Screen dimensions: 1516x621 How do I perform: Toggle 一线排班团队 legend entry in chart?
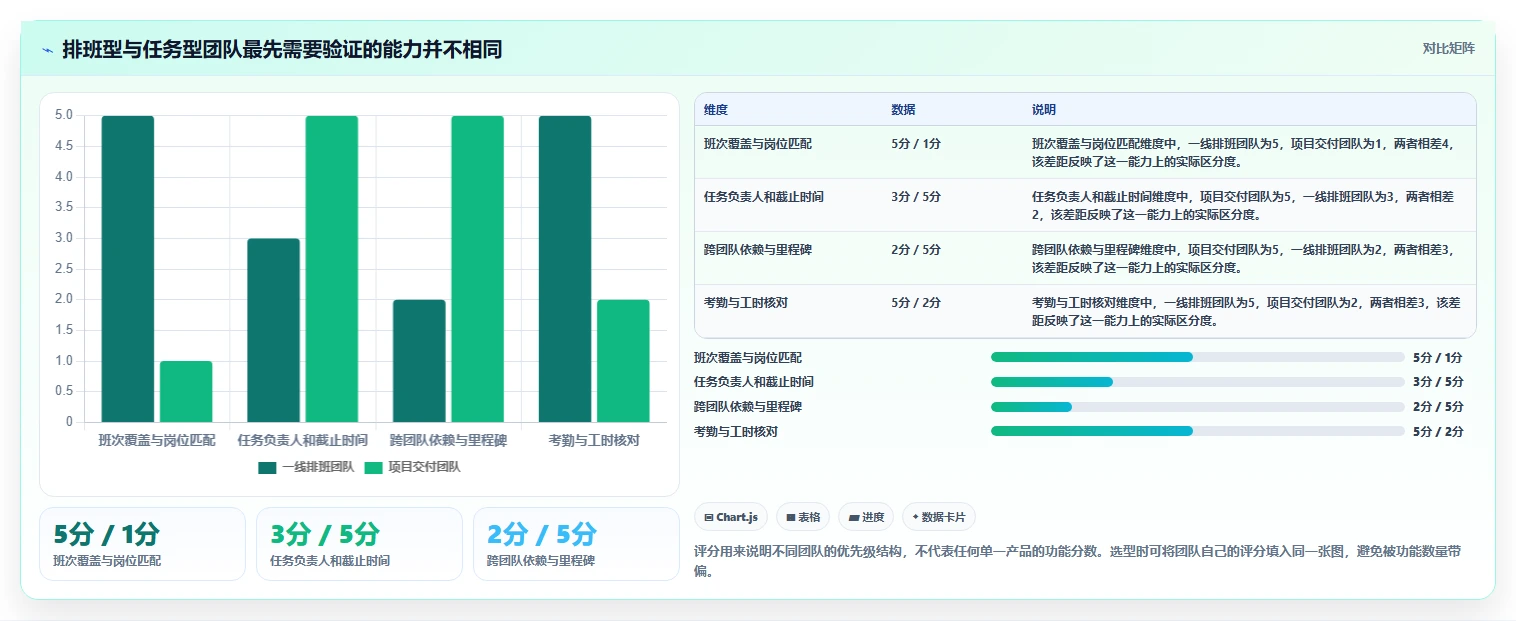point(306,467)
